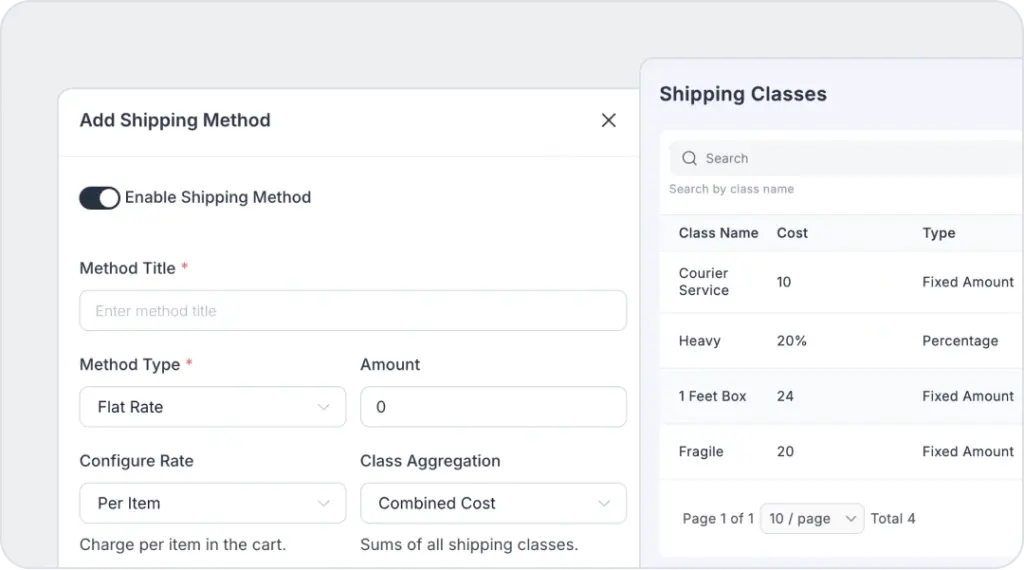The width and height of the screenshot is (1024, 570).
Task: Click the 20% cost cell for Heavy
Action: (791, 341)
